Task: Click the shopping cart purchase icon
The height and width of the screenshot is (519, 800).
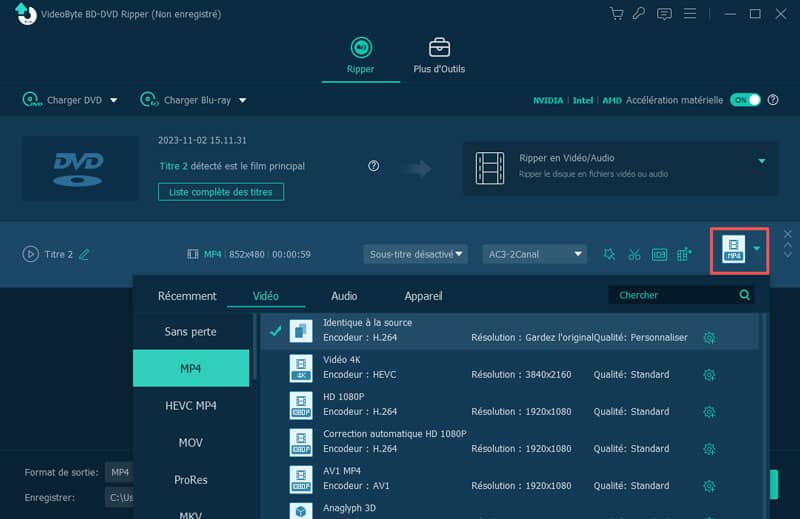Action: 616,14
